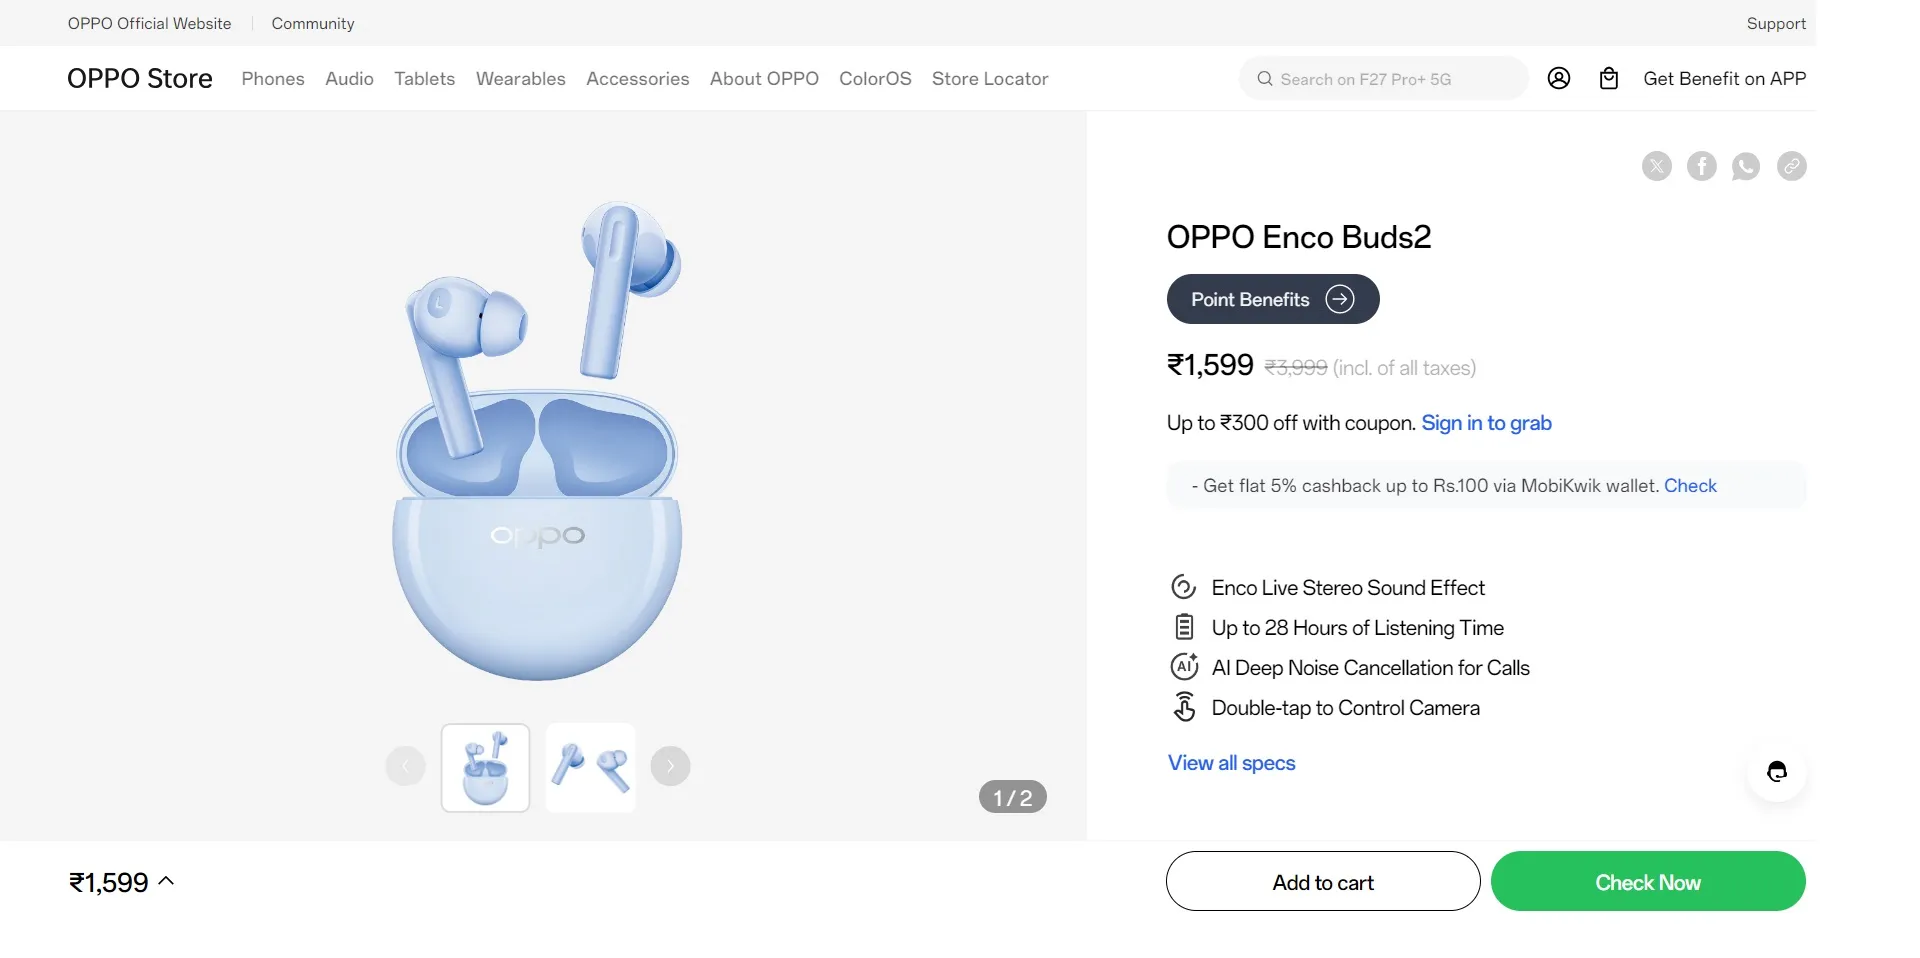The height and width of the screenshot is (958, 1920).
Task: Go to next product image arrow
Action: point(670,766)
